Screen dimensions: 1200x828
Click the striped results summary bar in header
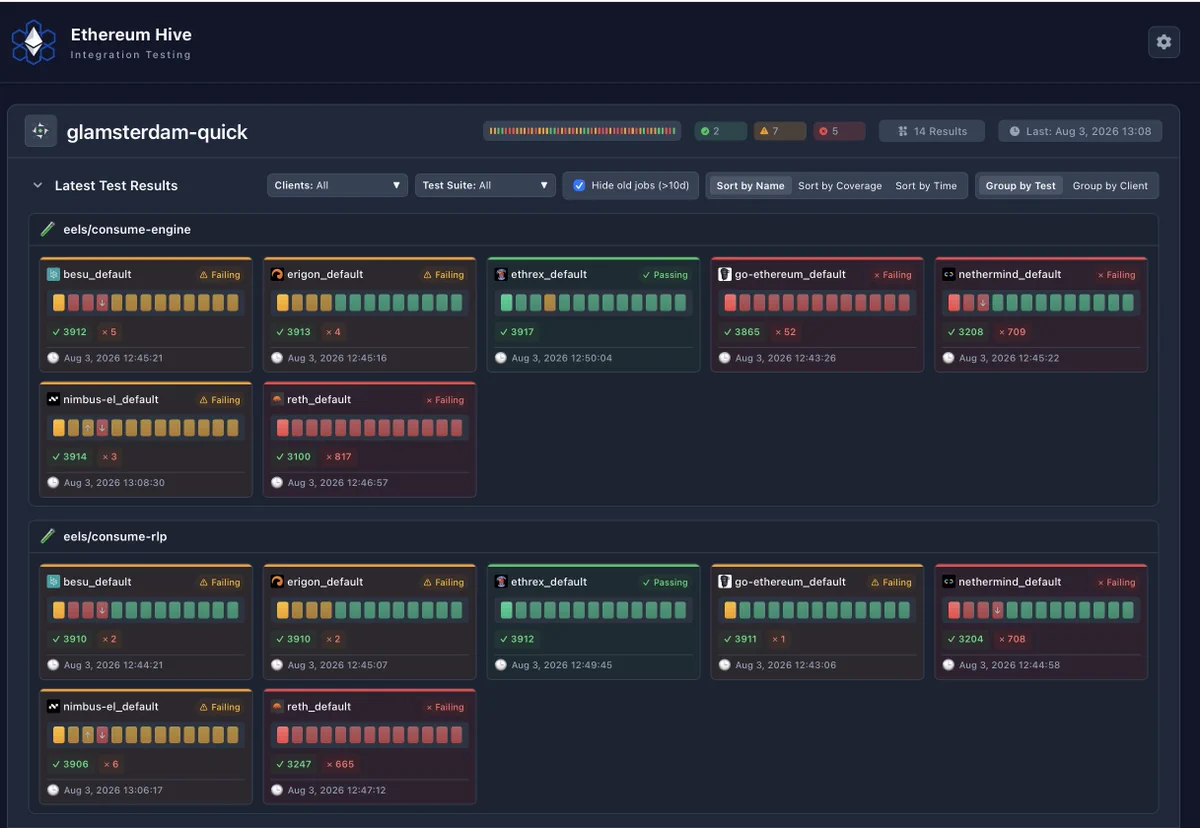point(582,131)
